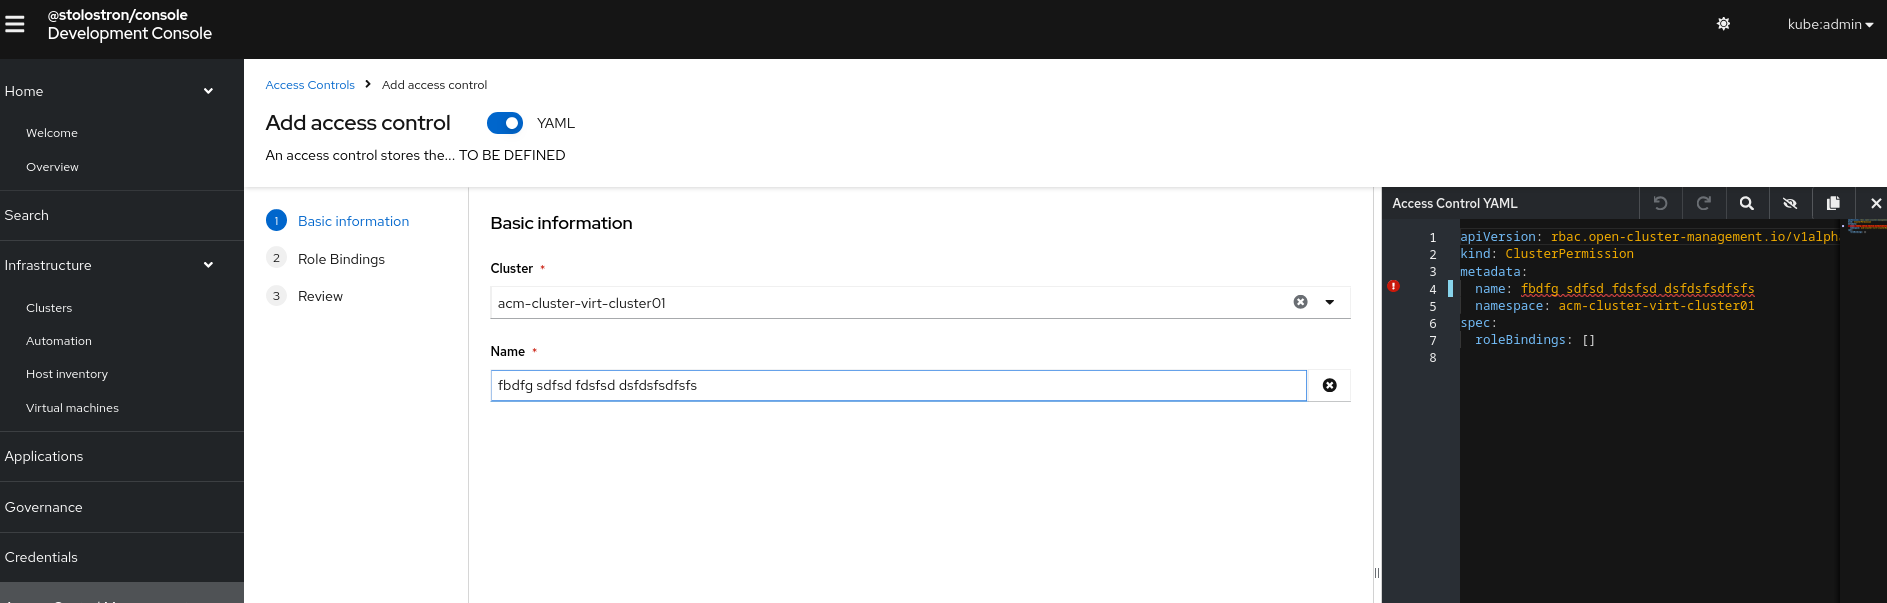Click the Name input field
This screenshot has width=1887, height=603.
click(897, 385)
